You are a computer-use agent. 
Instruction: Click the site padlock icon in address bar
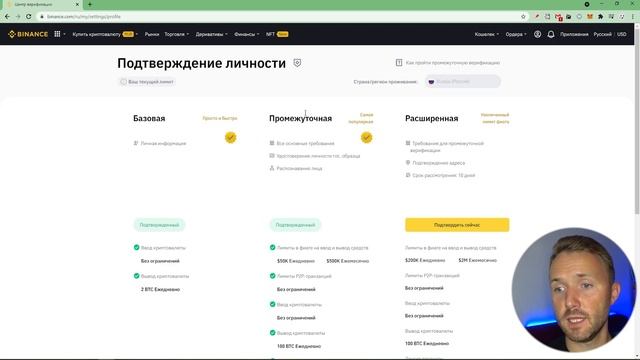pos(42,17)
